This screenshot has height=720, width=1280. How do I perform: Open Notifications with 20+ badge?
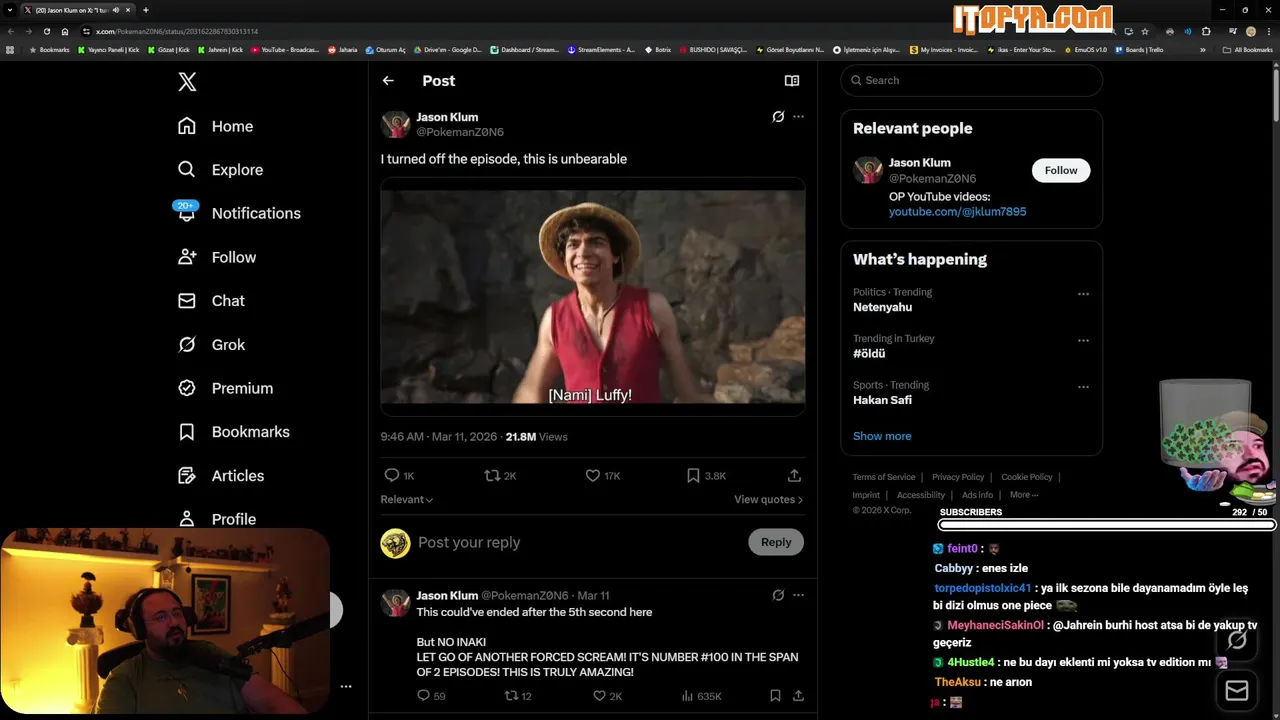(x=238, y=213)
